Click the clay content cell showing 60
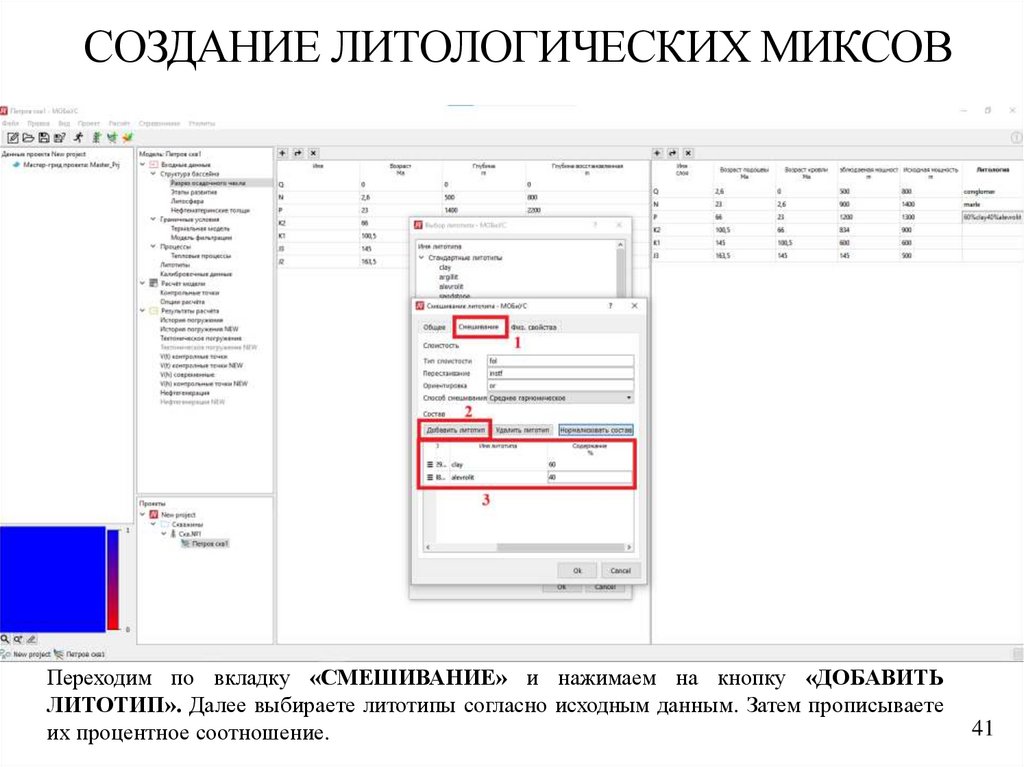The height and width of the screenshot is (767, 1024). point(590,465)
